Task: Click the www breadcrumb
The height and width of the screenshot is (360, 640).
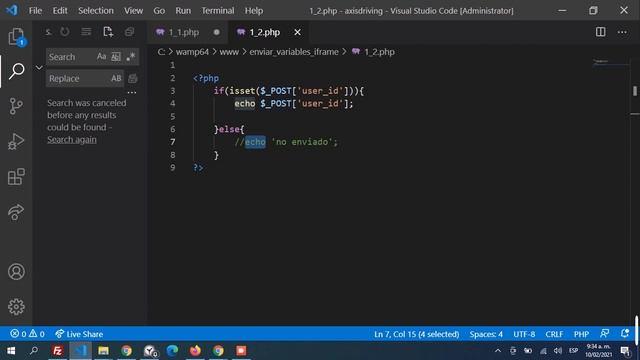Action: 229,52
